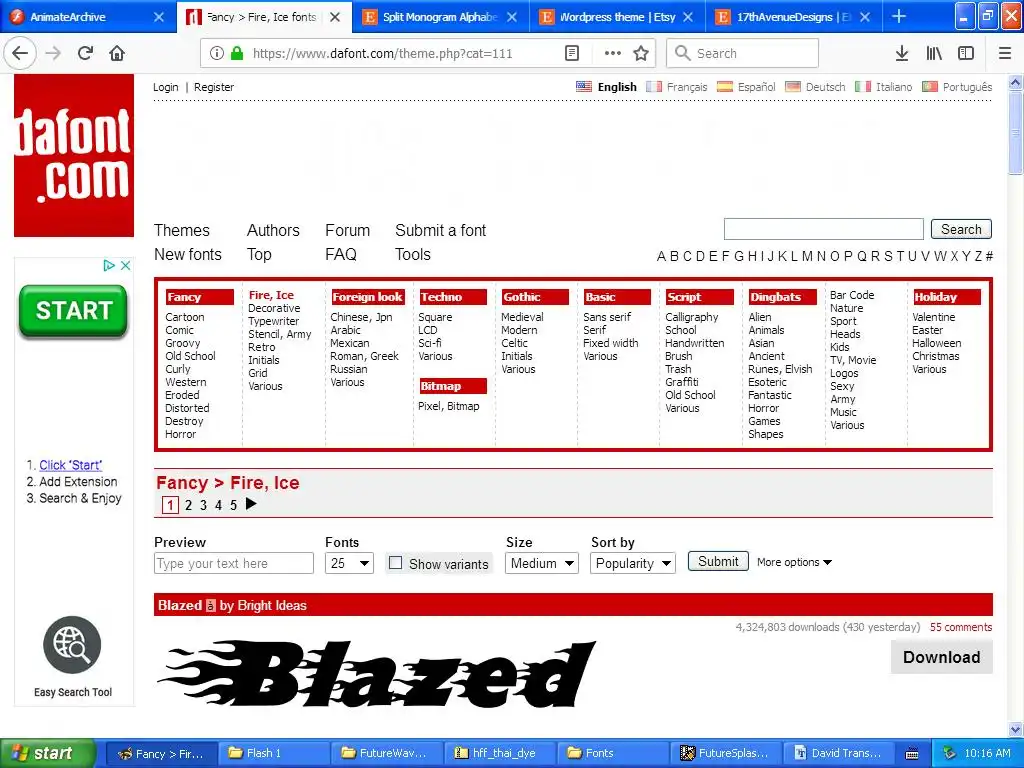This screenshot has height=768, width=1024.
Task: Open a new browser tab with plus
Action: (899, 16)
